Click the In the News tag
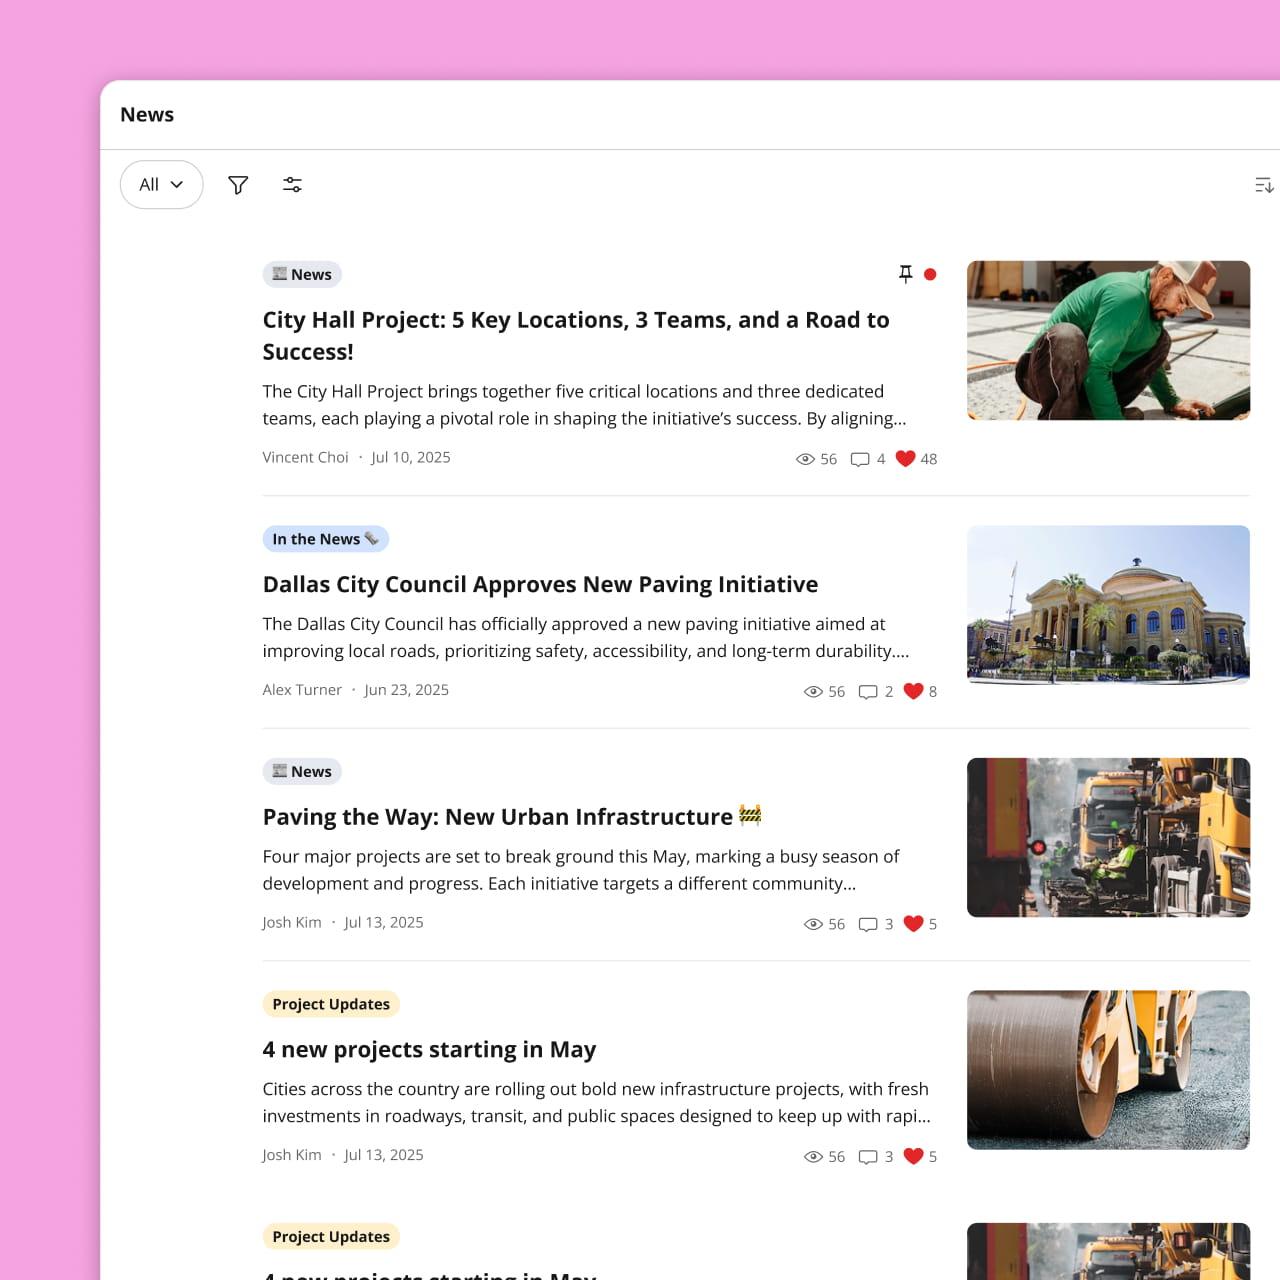The height and width of the screenshot is (1280, 1280). 325,538
